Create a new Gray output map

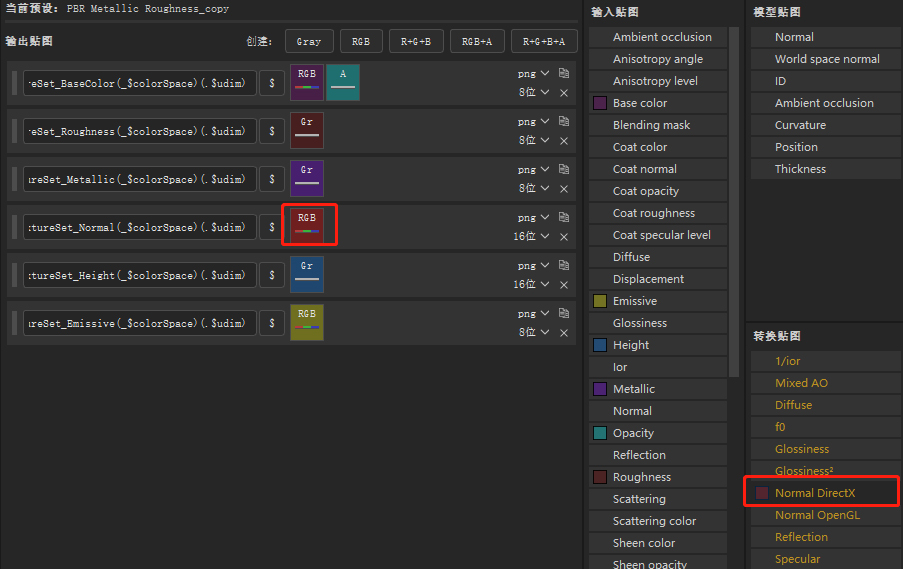[x=309, y=41]
